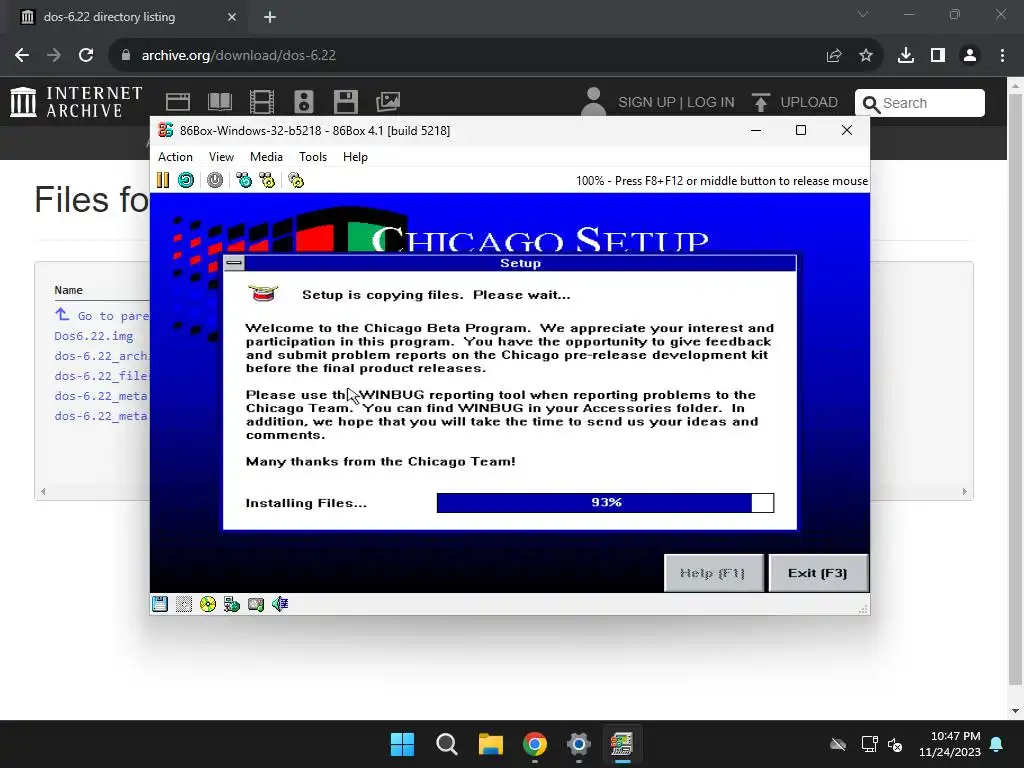The height and width of the screenshot is (768, 1024).
Task: Click the notification bell in system tray
Action: tap(997, 744)
